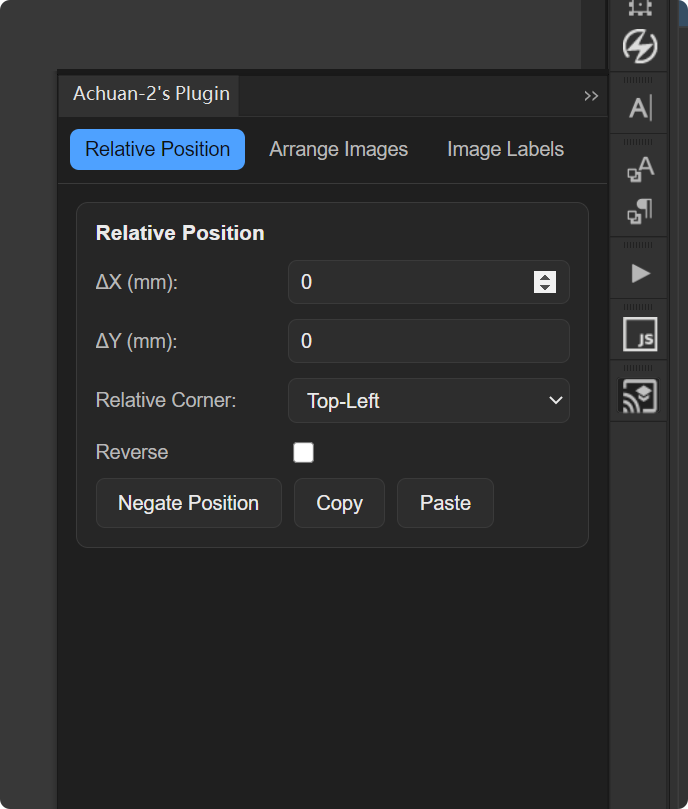The height and width of the screenshot is (809, 688).
Task: Click into the ΔY (mm) input field
Action: (x=428, y=341)
